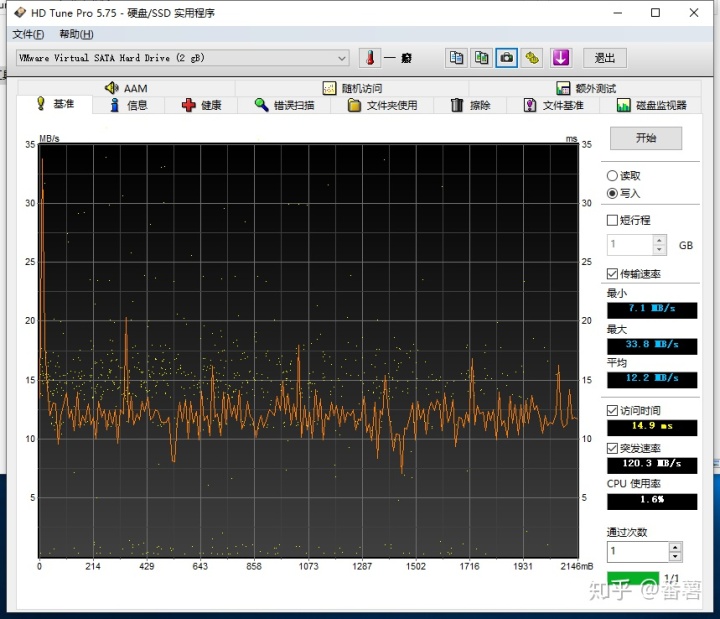Open the 额外测试 tab
Viewport: 720px width, 619px height.
585,88
